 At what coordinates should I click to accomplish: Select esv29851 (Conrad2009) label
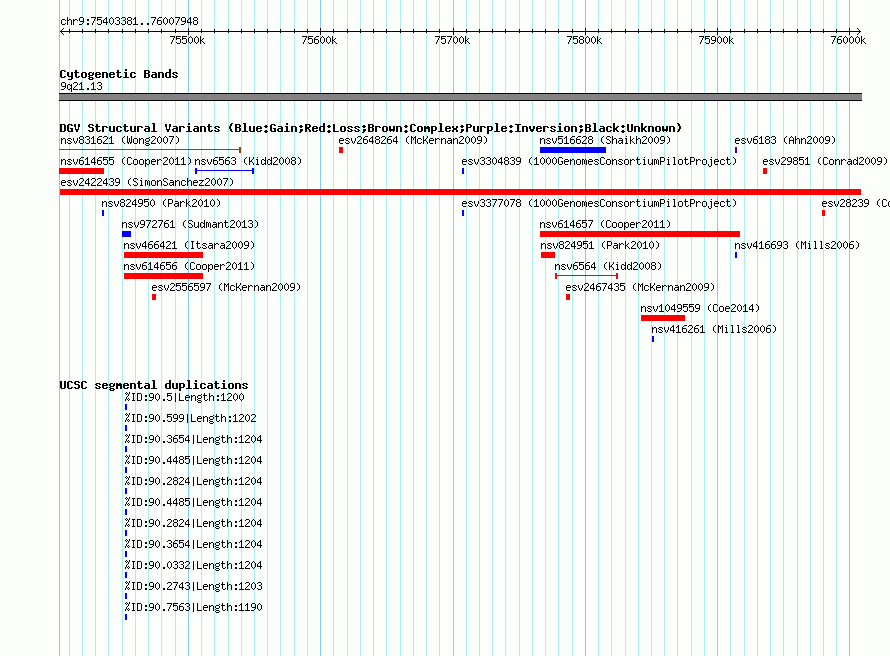tap(825, 161)
